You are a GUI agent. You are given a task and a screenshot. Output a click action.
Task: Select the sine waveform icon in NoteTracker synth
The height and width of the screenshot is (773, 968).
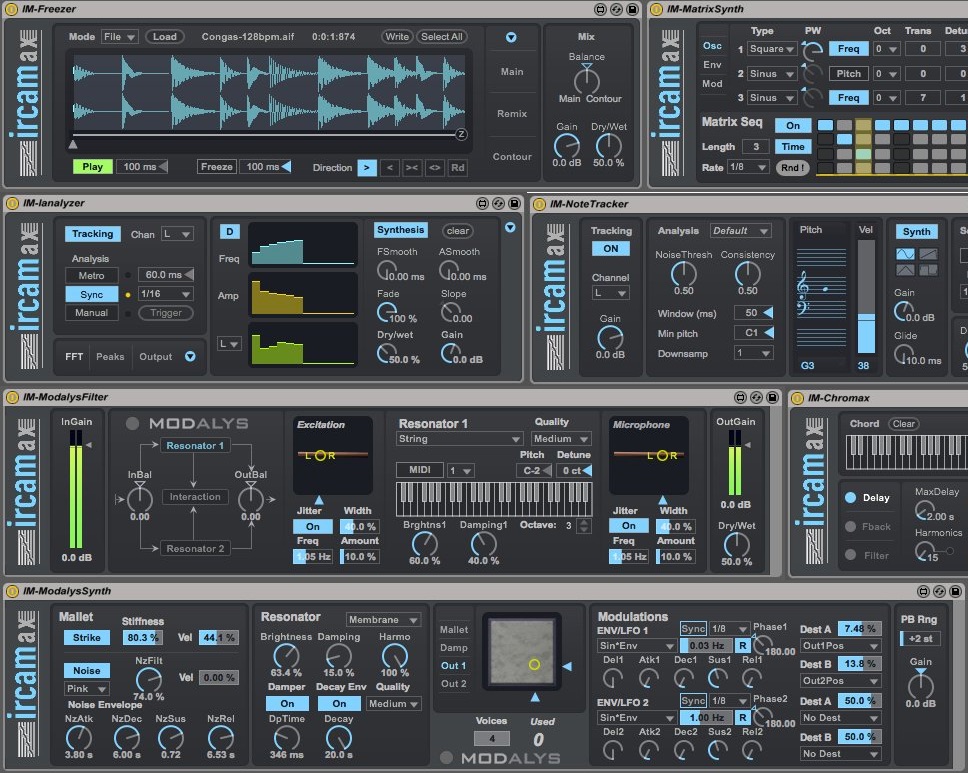pyautogui.click(x=906, y=254)
